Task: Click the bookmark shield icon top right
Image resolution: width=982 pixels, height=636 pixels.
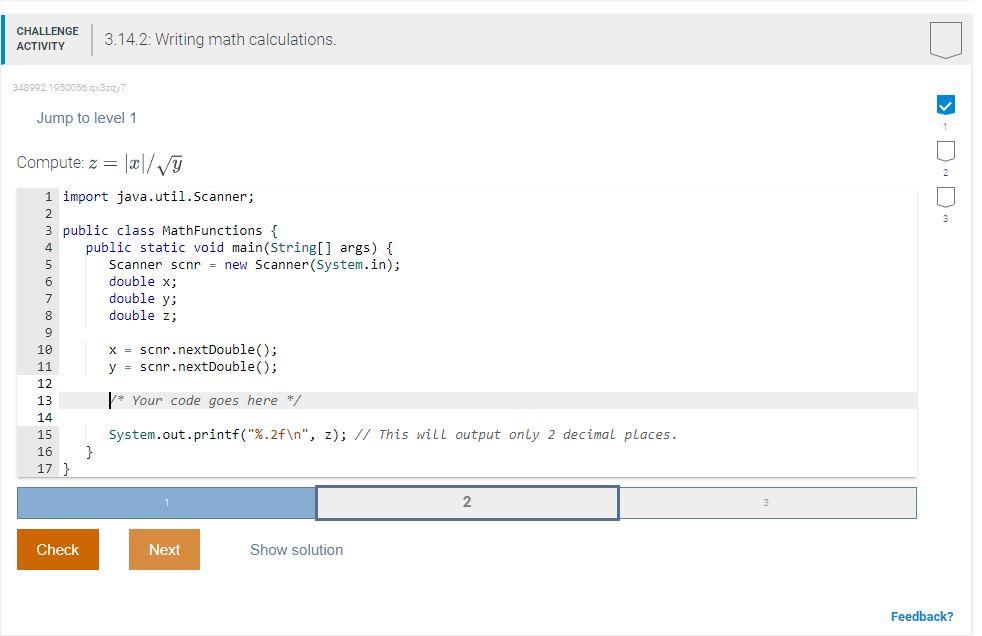Action: (944, 40)
